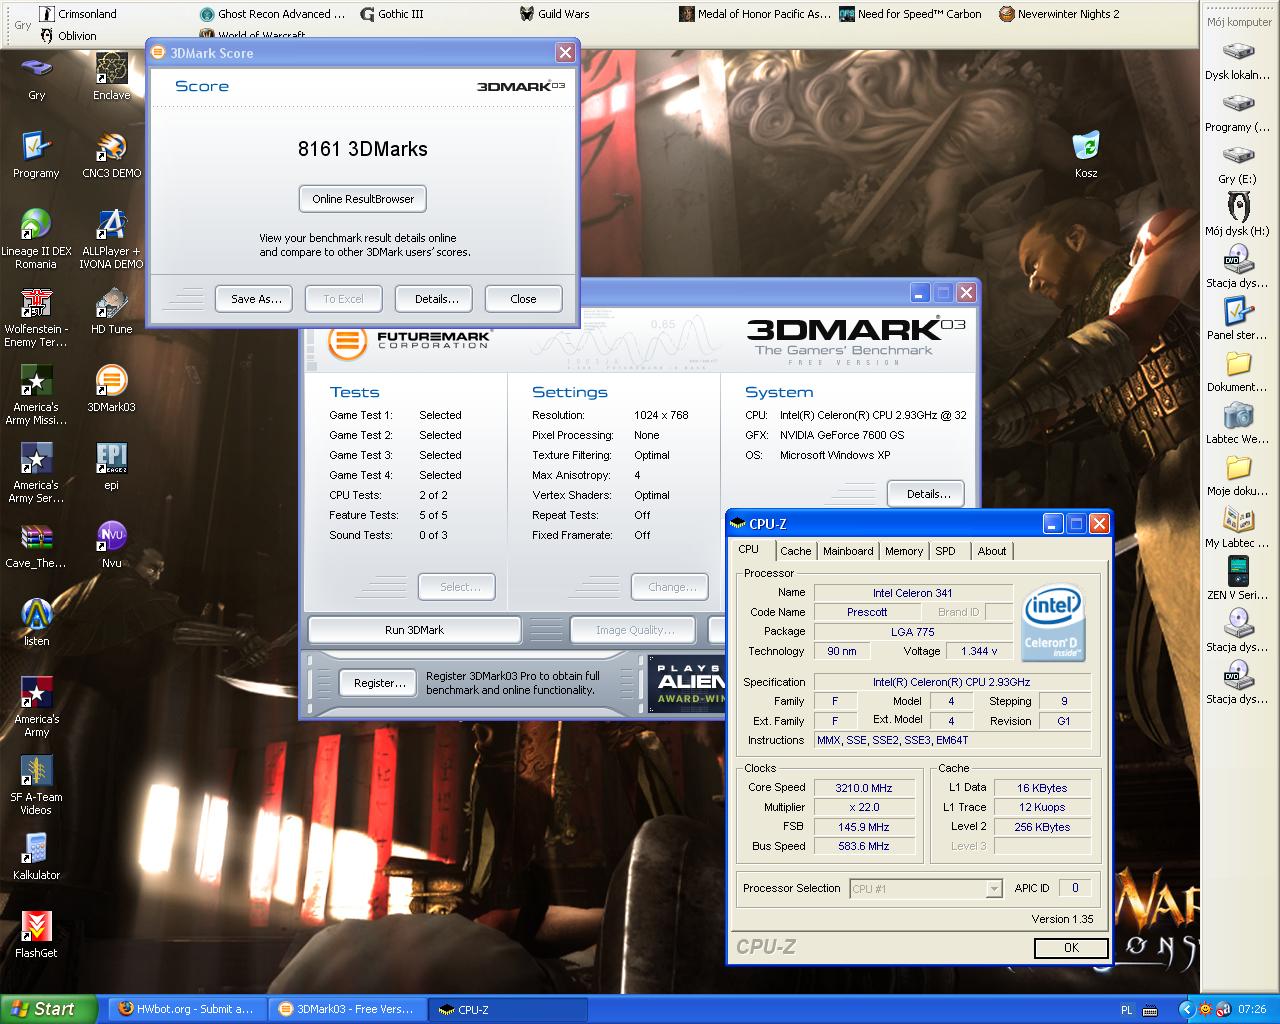The width and height of the screenshot is (1280, 1024).
Task: Switch to HWbot.org Firefox taskbar item
Action: (185, 1009)
